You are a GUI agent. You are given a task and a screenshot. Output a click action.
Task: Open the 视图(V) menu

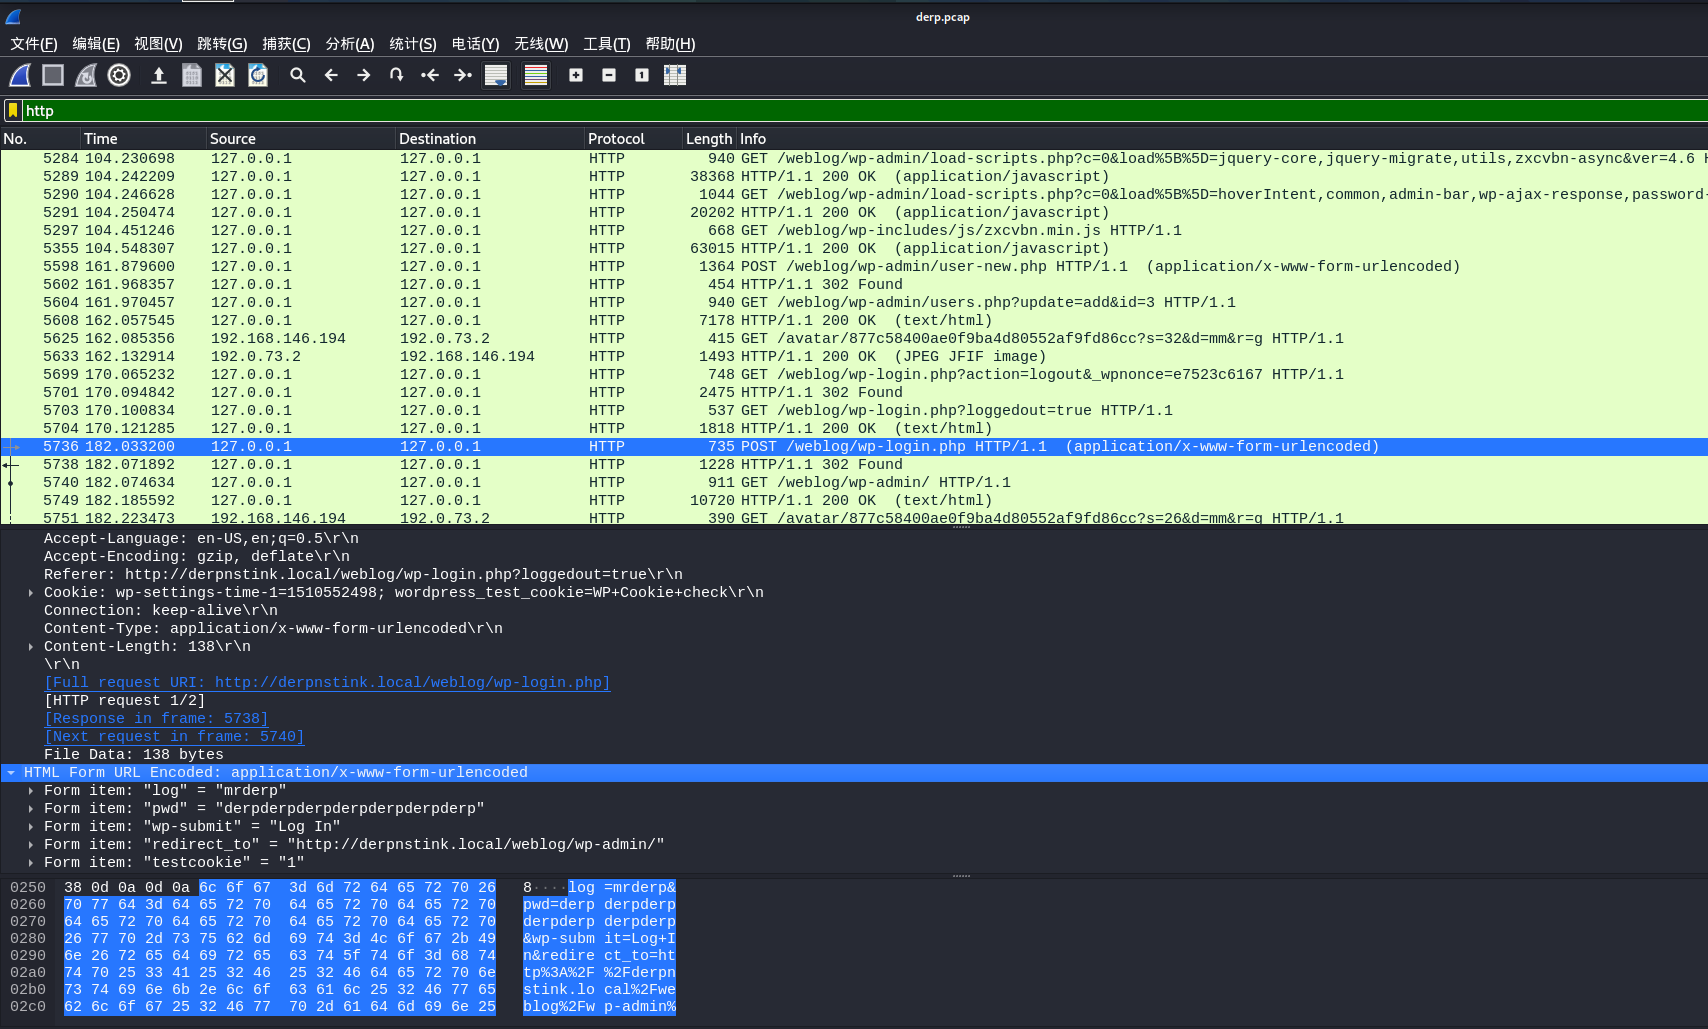[x=158, y=44]
